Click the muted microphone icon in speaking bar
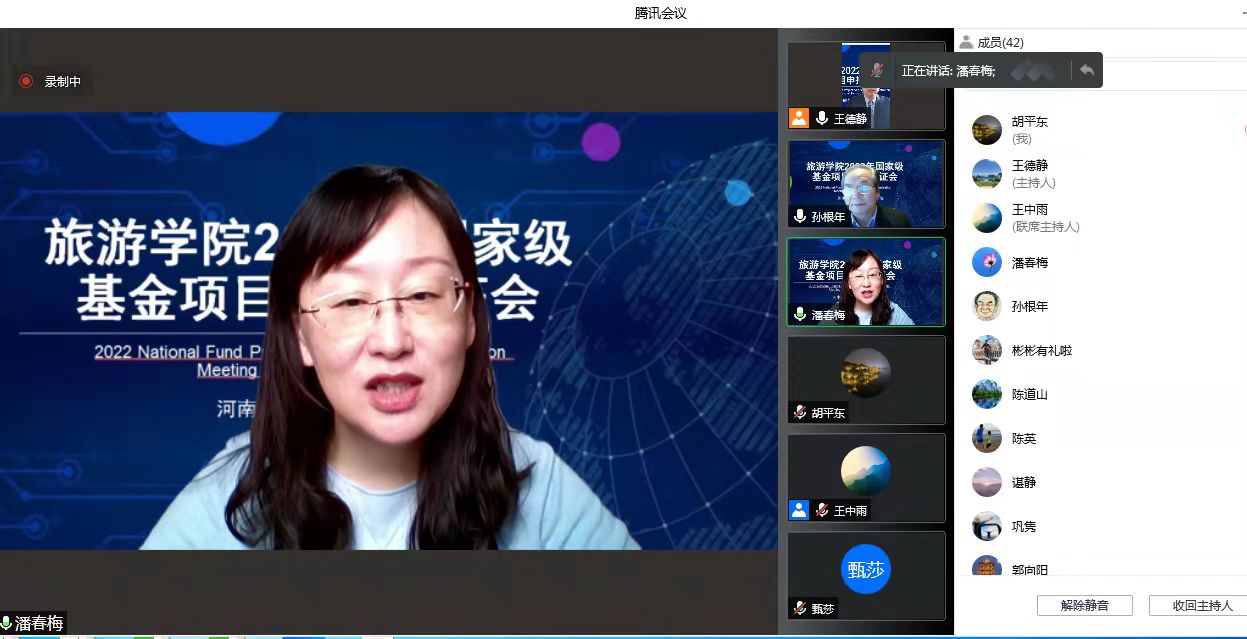Viewport: 1247px width, 639px height. (x=877, y=70)
